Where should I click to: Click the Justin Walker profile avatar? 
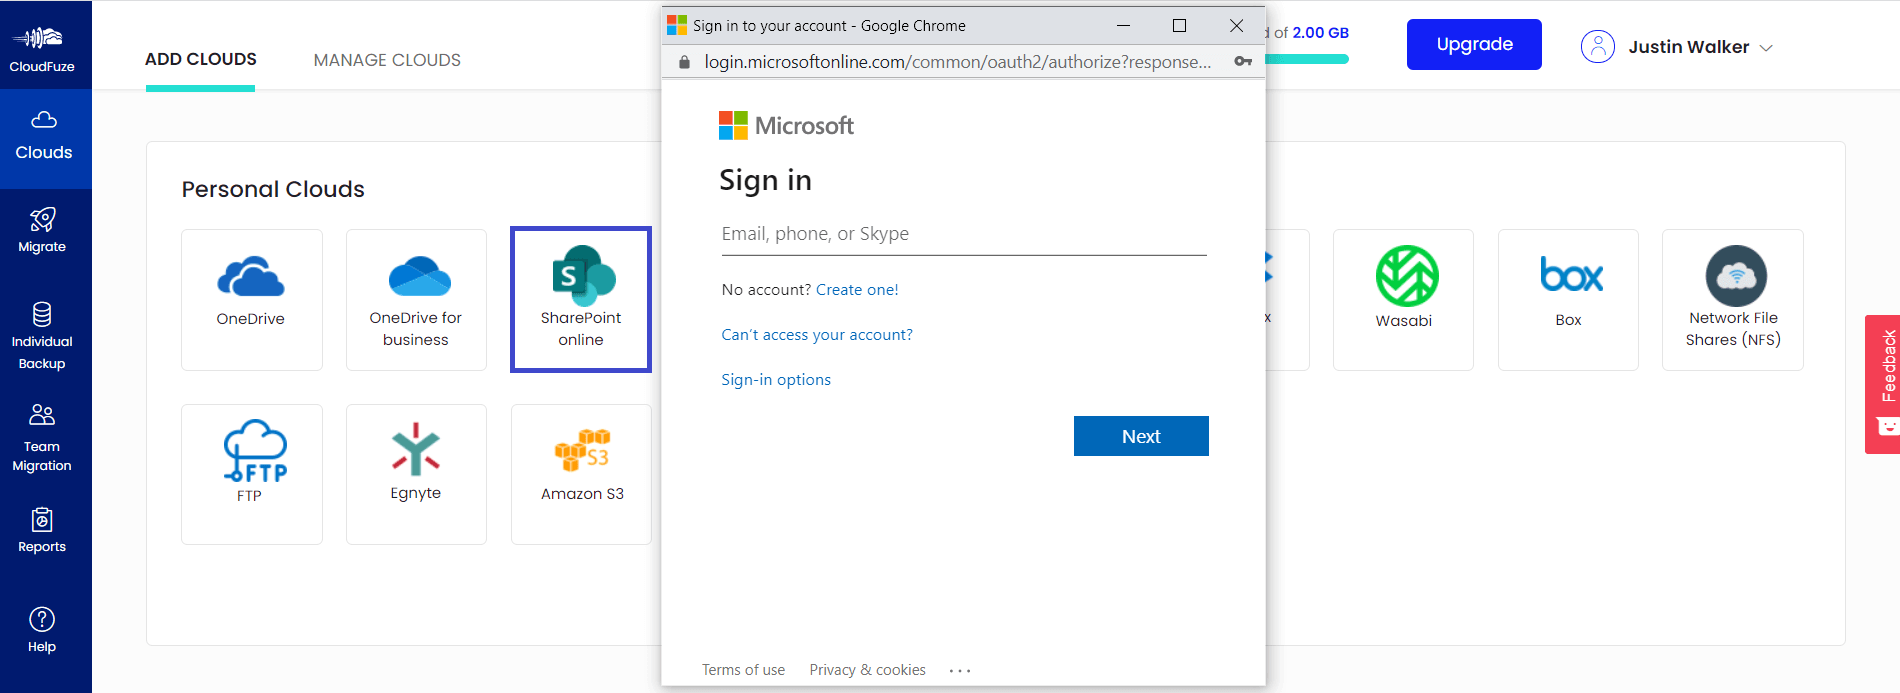pyautogui.click(x=1598, y=46)
